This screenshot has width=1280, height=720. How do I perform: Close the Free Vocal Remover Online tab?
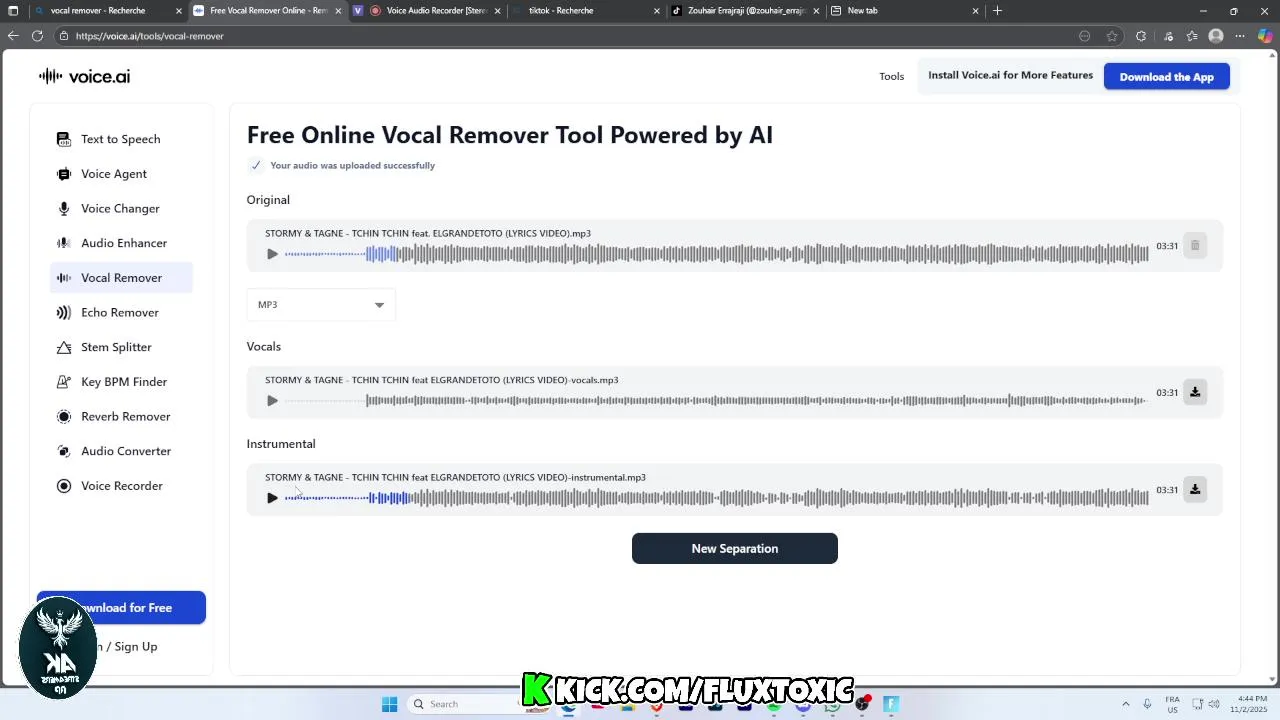tap(338, 11)
